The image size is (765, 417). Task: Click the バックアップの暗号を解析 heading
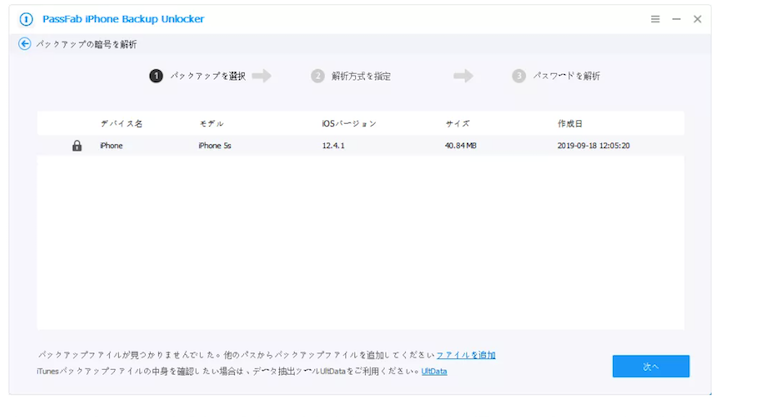coord(86,44)
